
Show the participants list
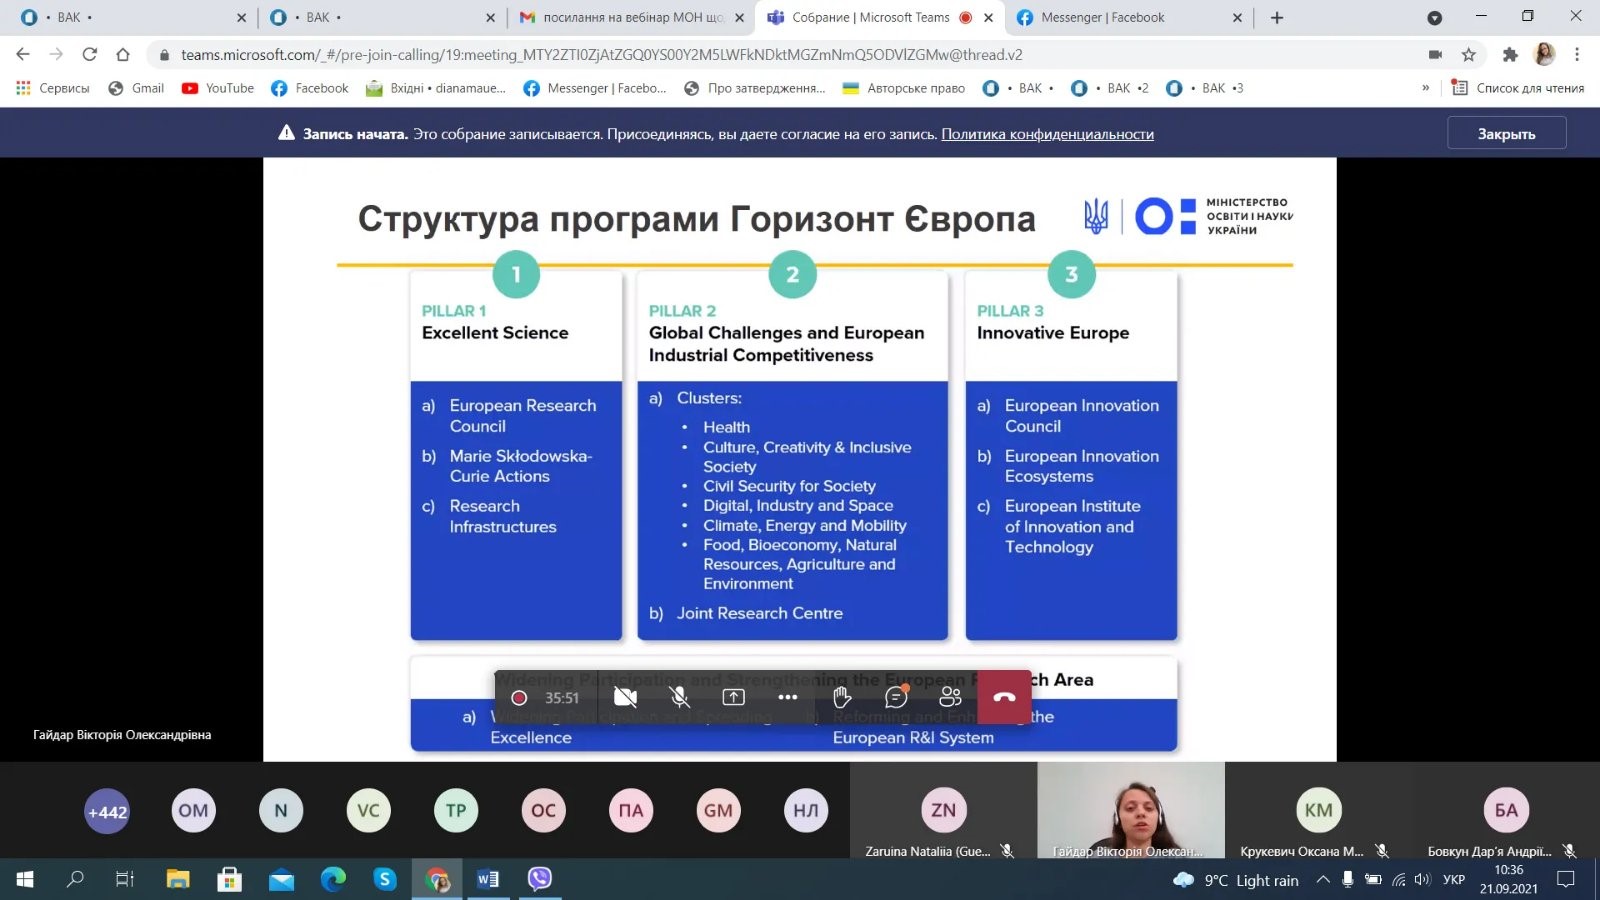click(x=950, y=697)
